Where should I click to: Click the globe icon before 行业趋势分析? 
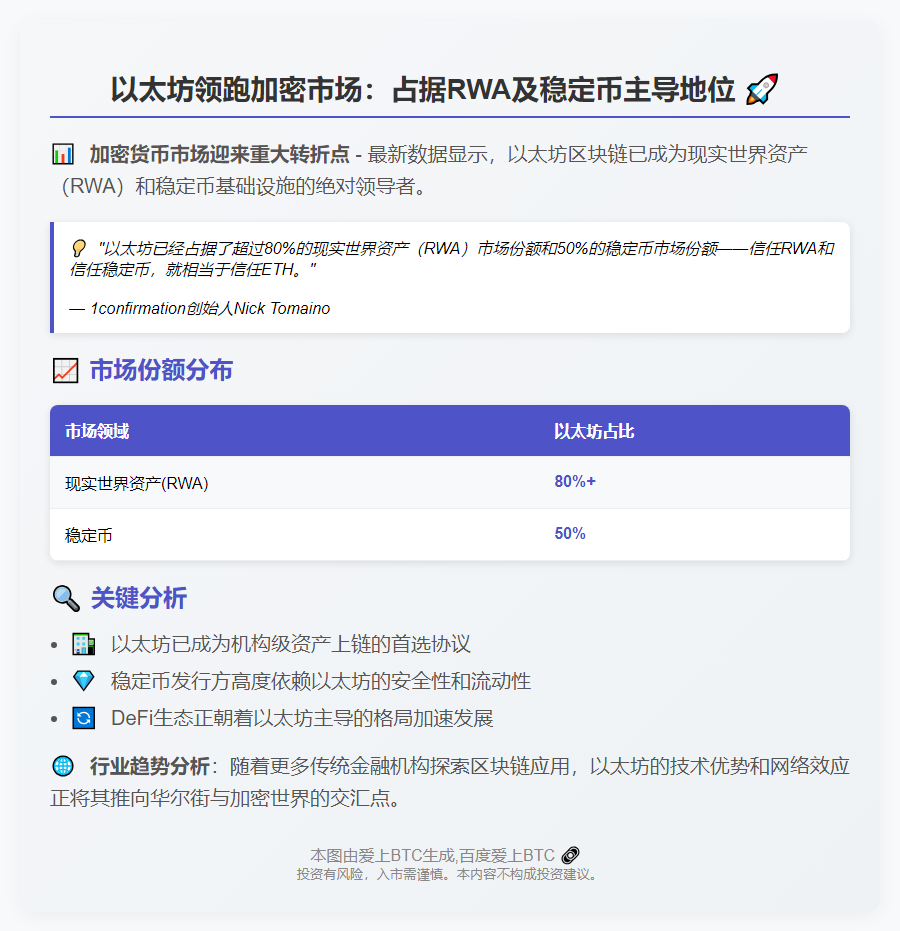64,765
